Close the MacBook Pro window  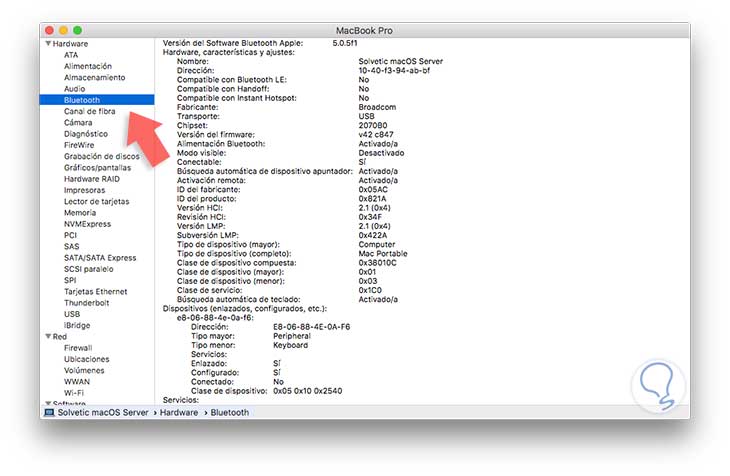tap(49, 30)
